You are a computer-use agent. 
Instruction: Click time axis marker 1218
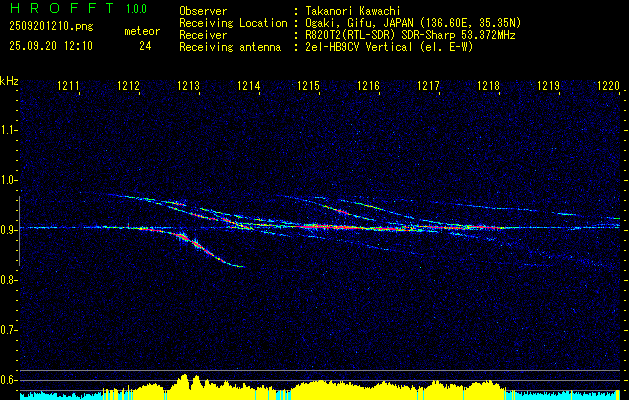pos(489,85)
